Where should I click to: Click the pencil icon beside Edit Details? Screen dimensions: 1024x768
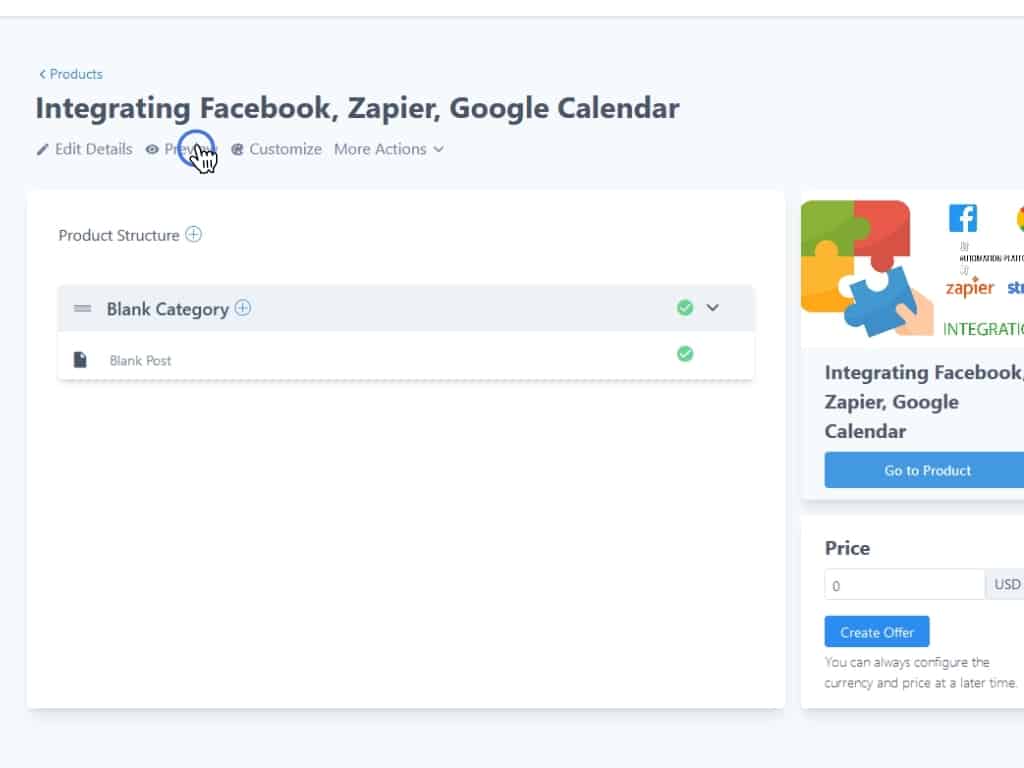[42, 150]
